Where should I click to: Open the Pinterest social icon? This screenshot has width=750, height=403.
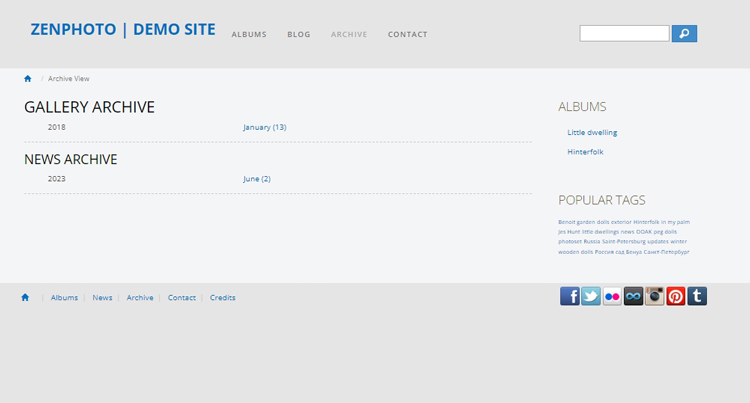coord(676,296)
